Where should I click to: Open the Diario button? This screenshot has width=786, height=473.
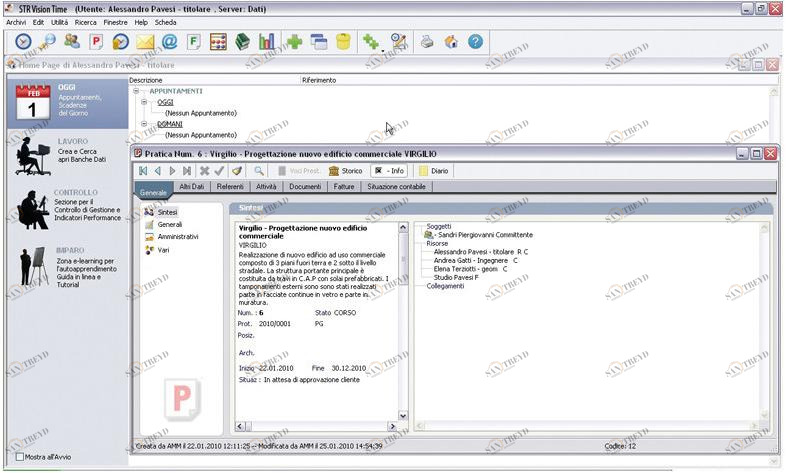[x=434, y=171]
